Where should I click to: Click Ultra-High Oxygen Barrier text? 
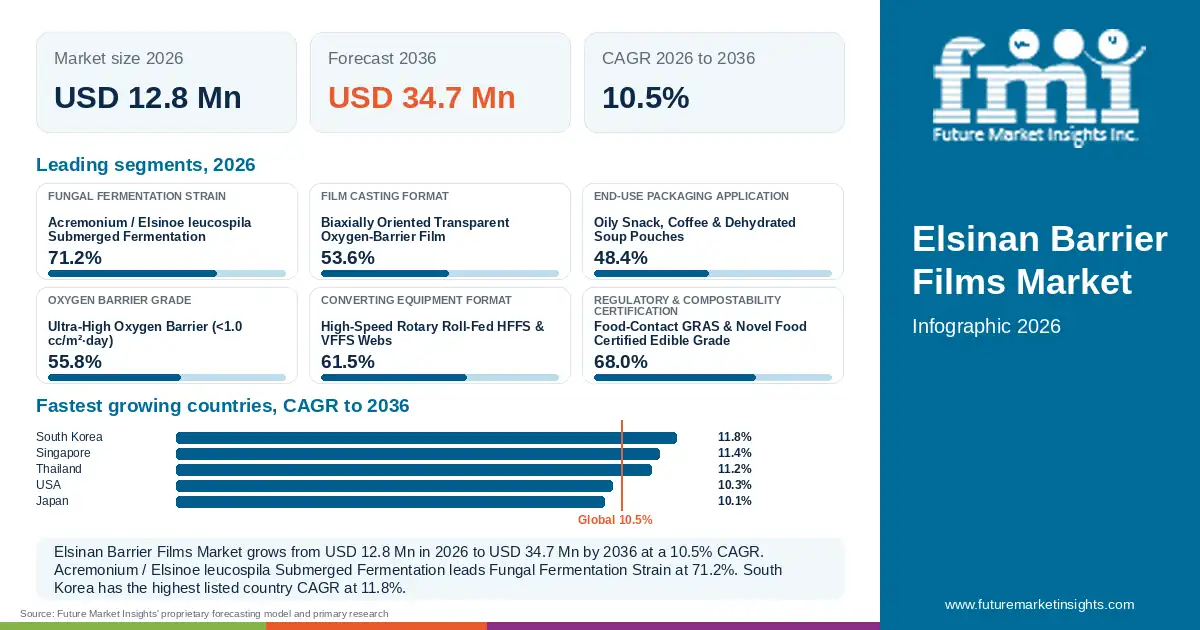pyautogui.click(x=145, y=333)
